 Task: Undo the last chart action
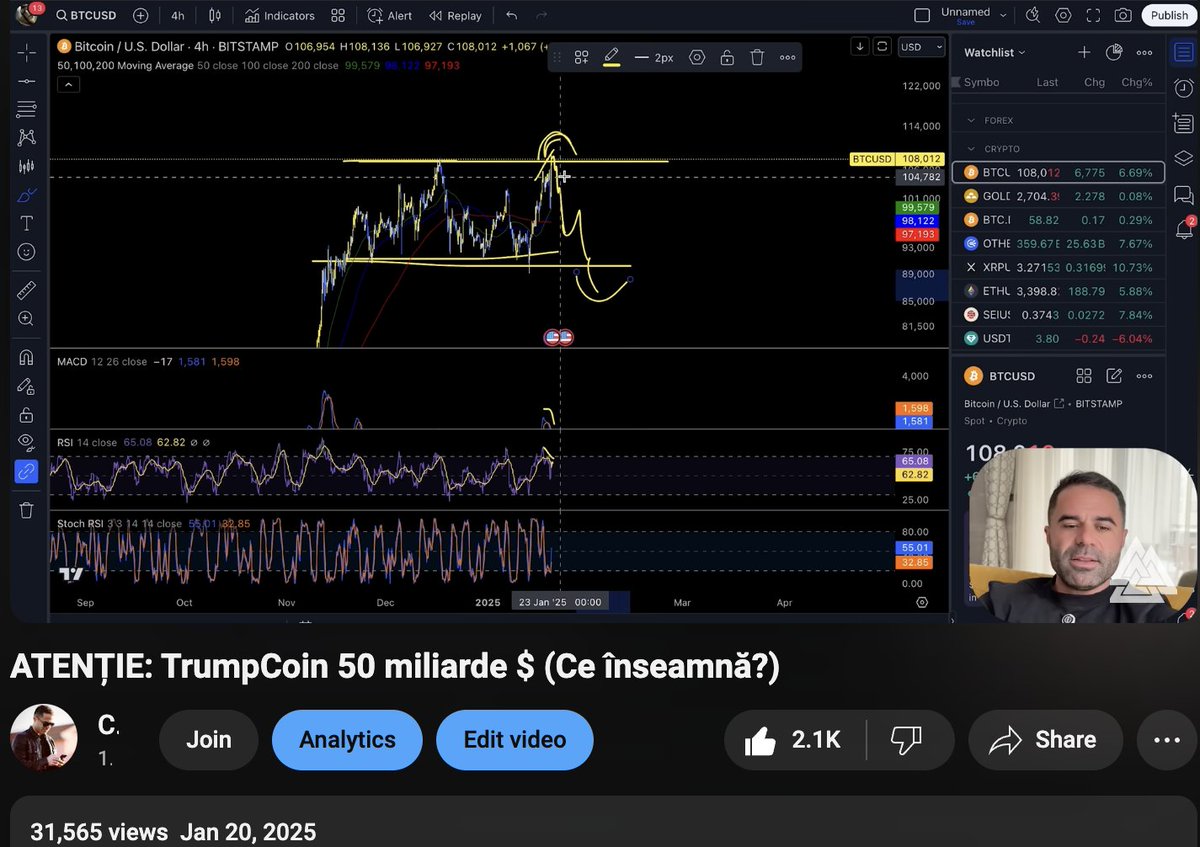pyautogui.click(x=512, y=15)
